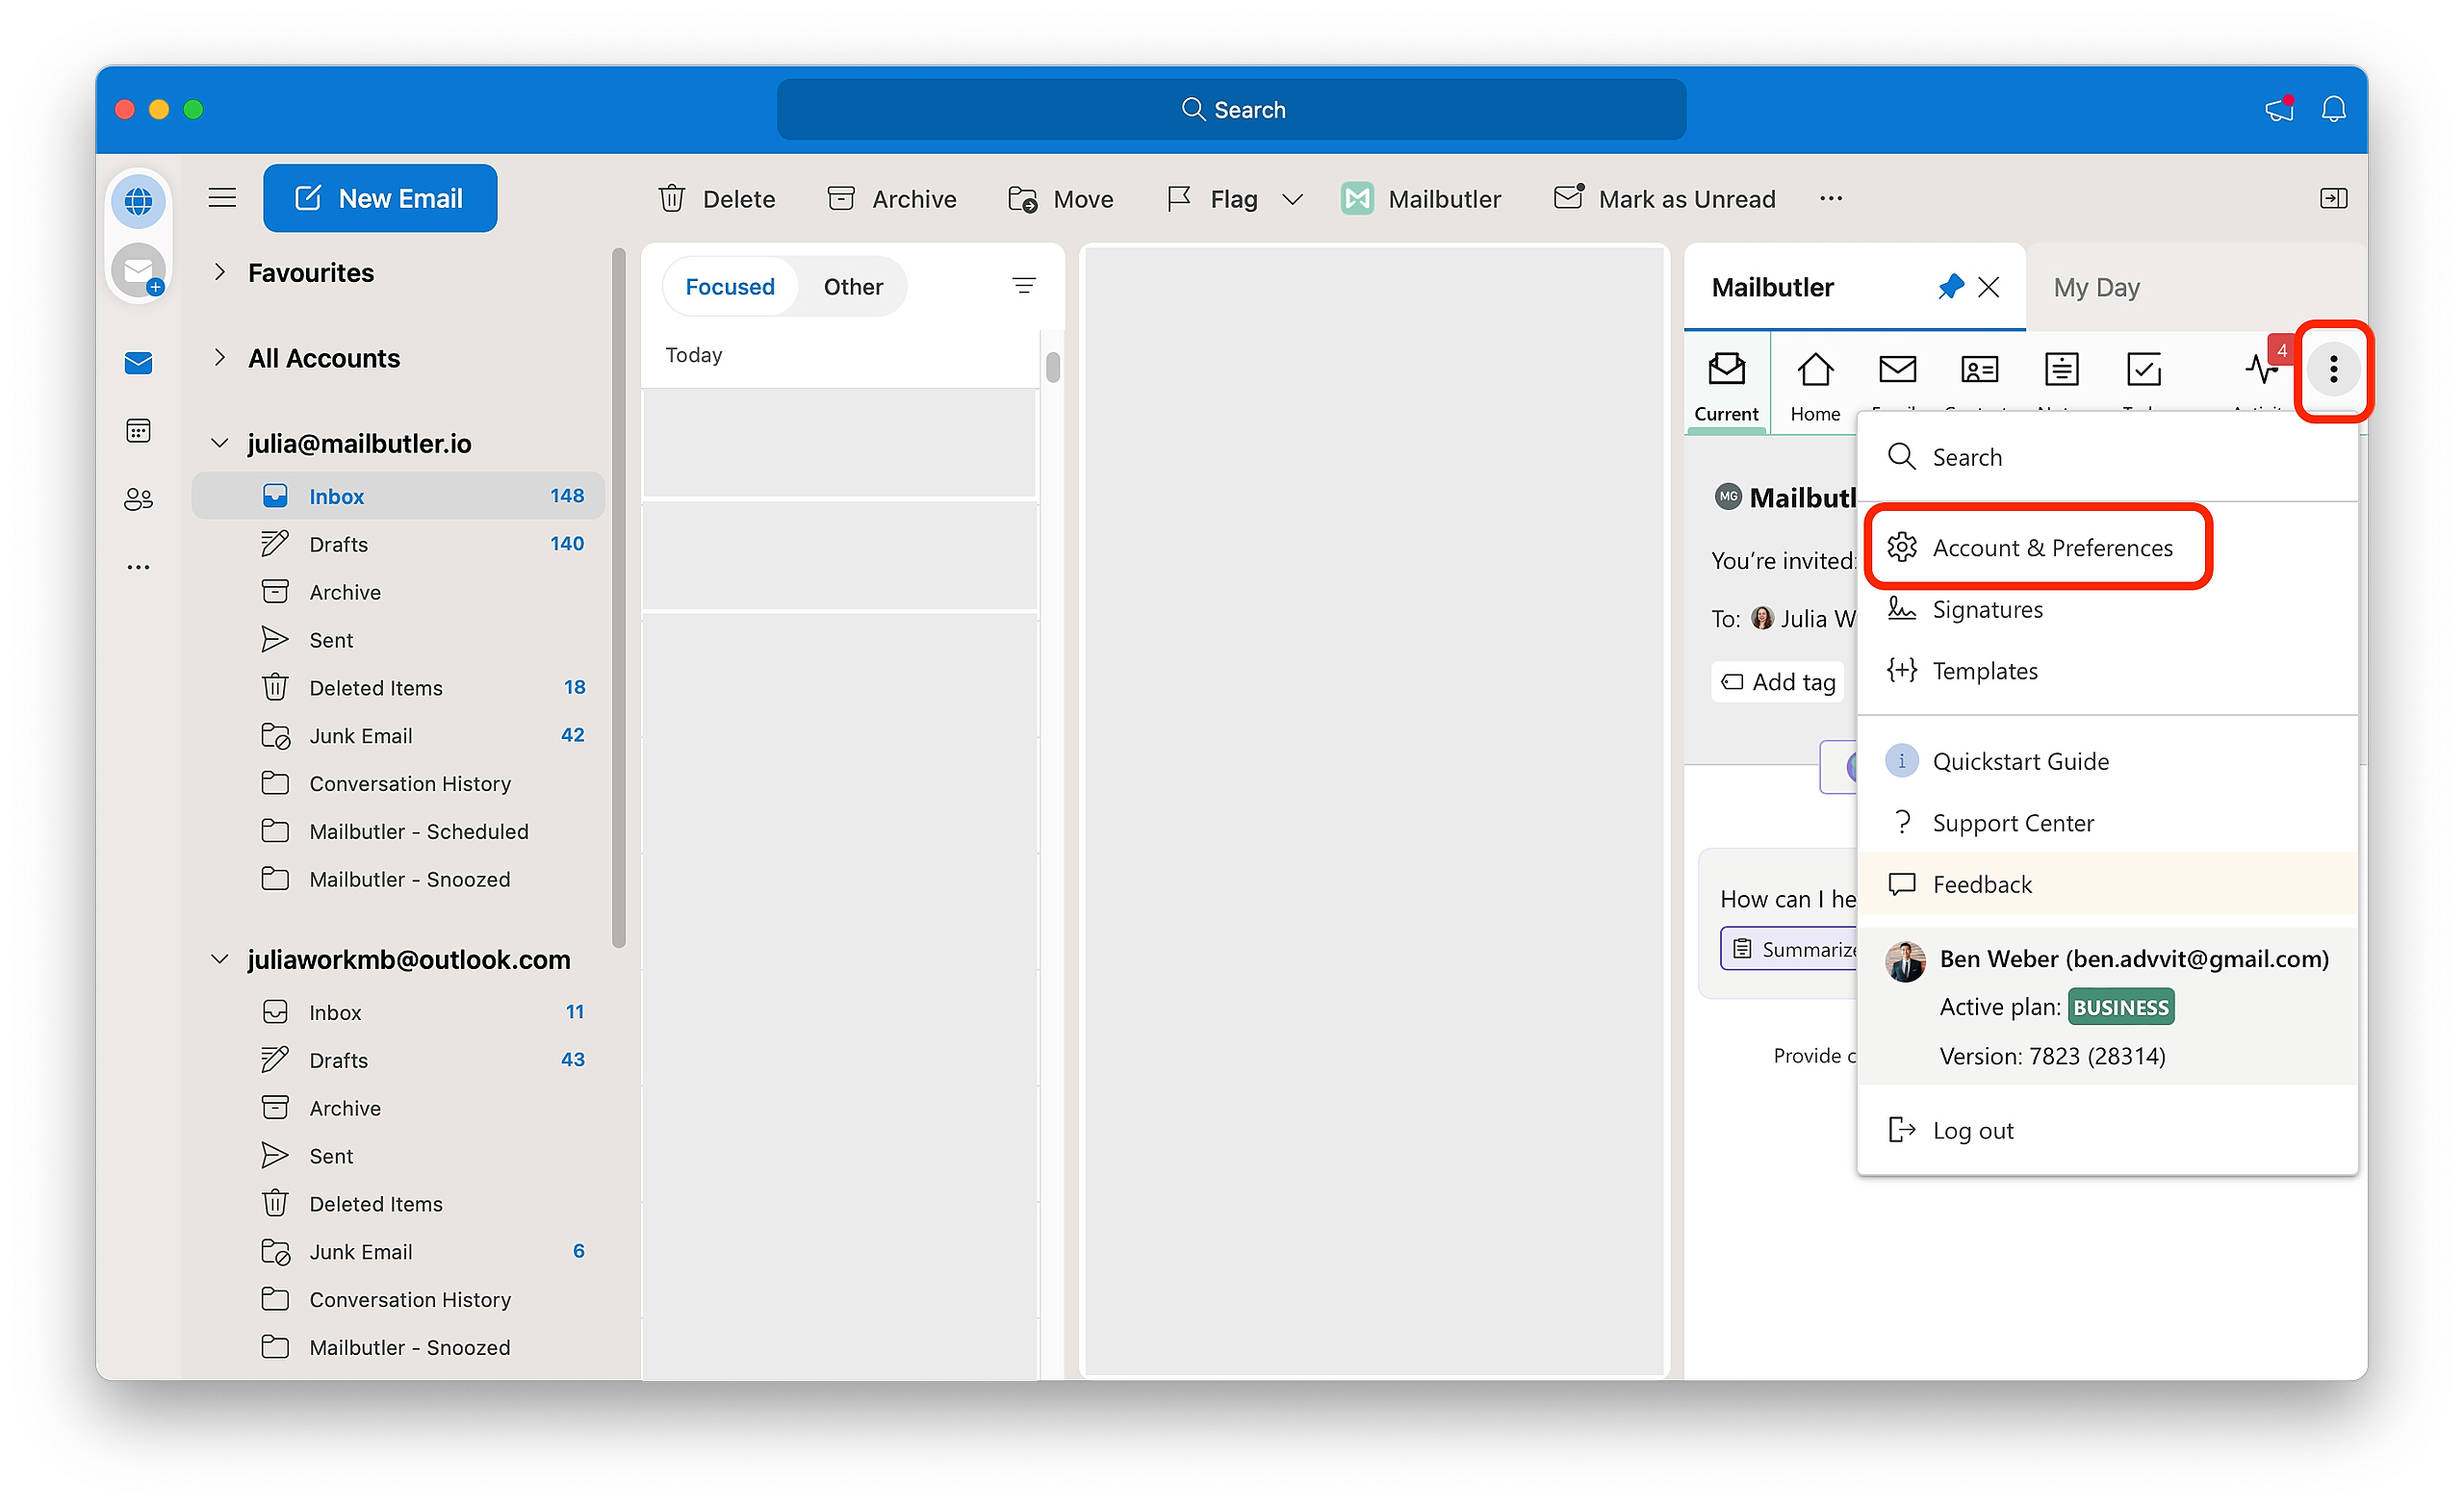
Task: Close the Mailbutler panel
Action: pyautogui.click(x=1989, y=287)
